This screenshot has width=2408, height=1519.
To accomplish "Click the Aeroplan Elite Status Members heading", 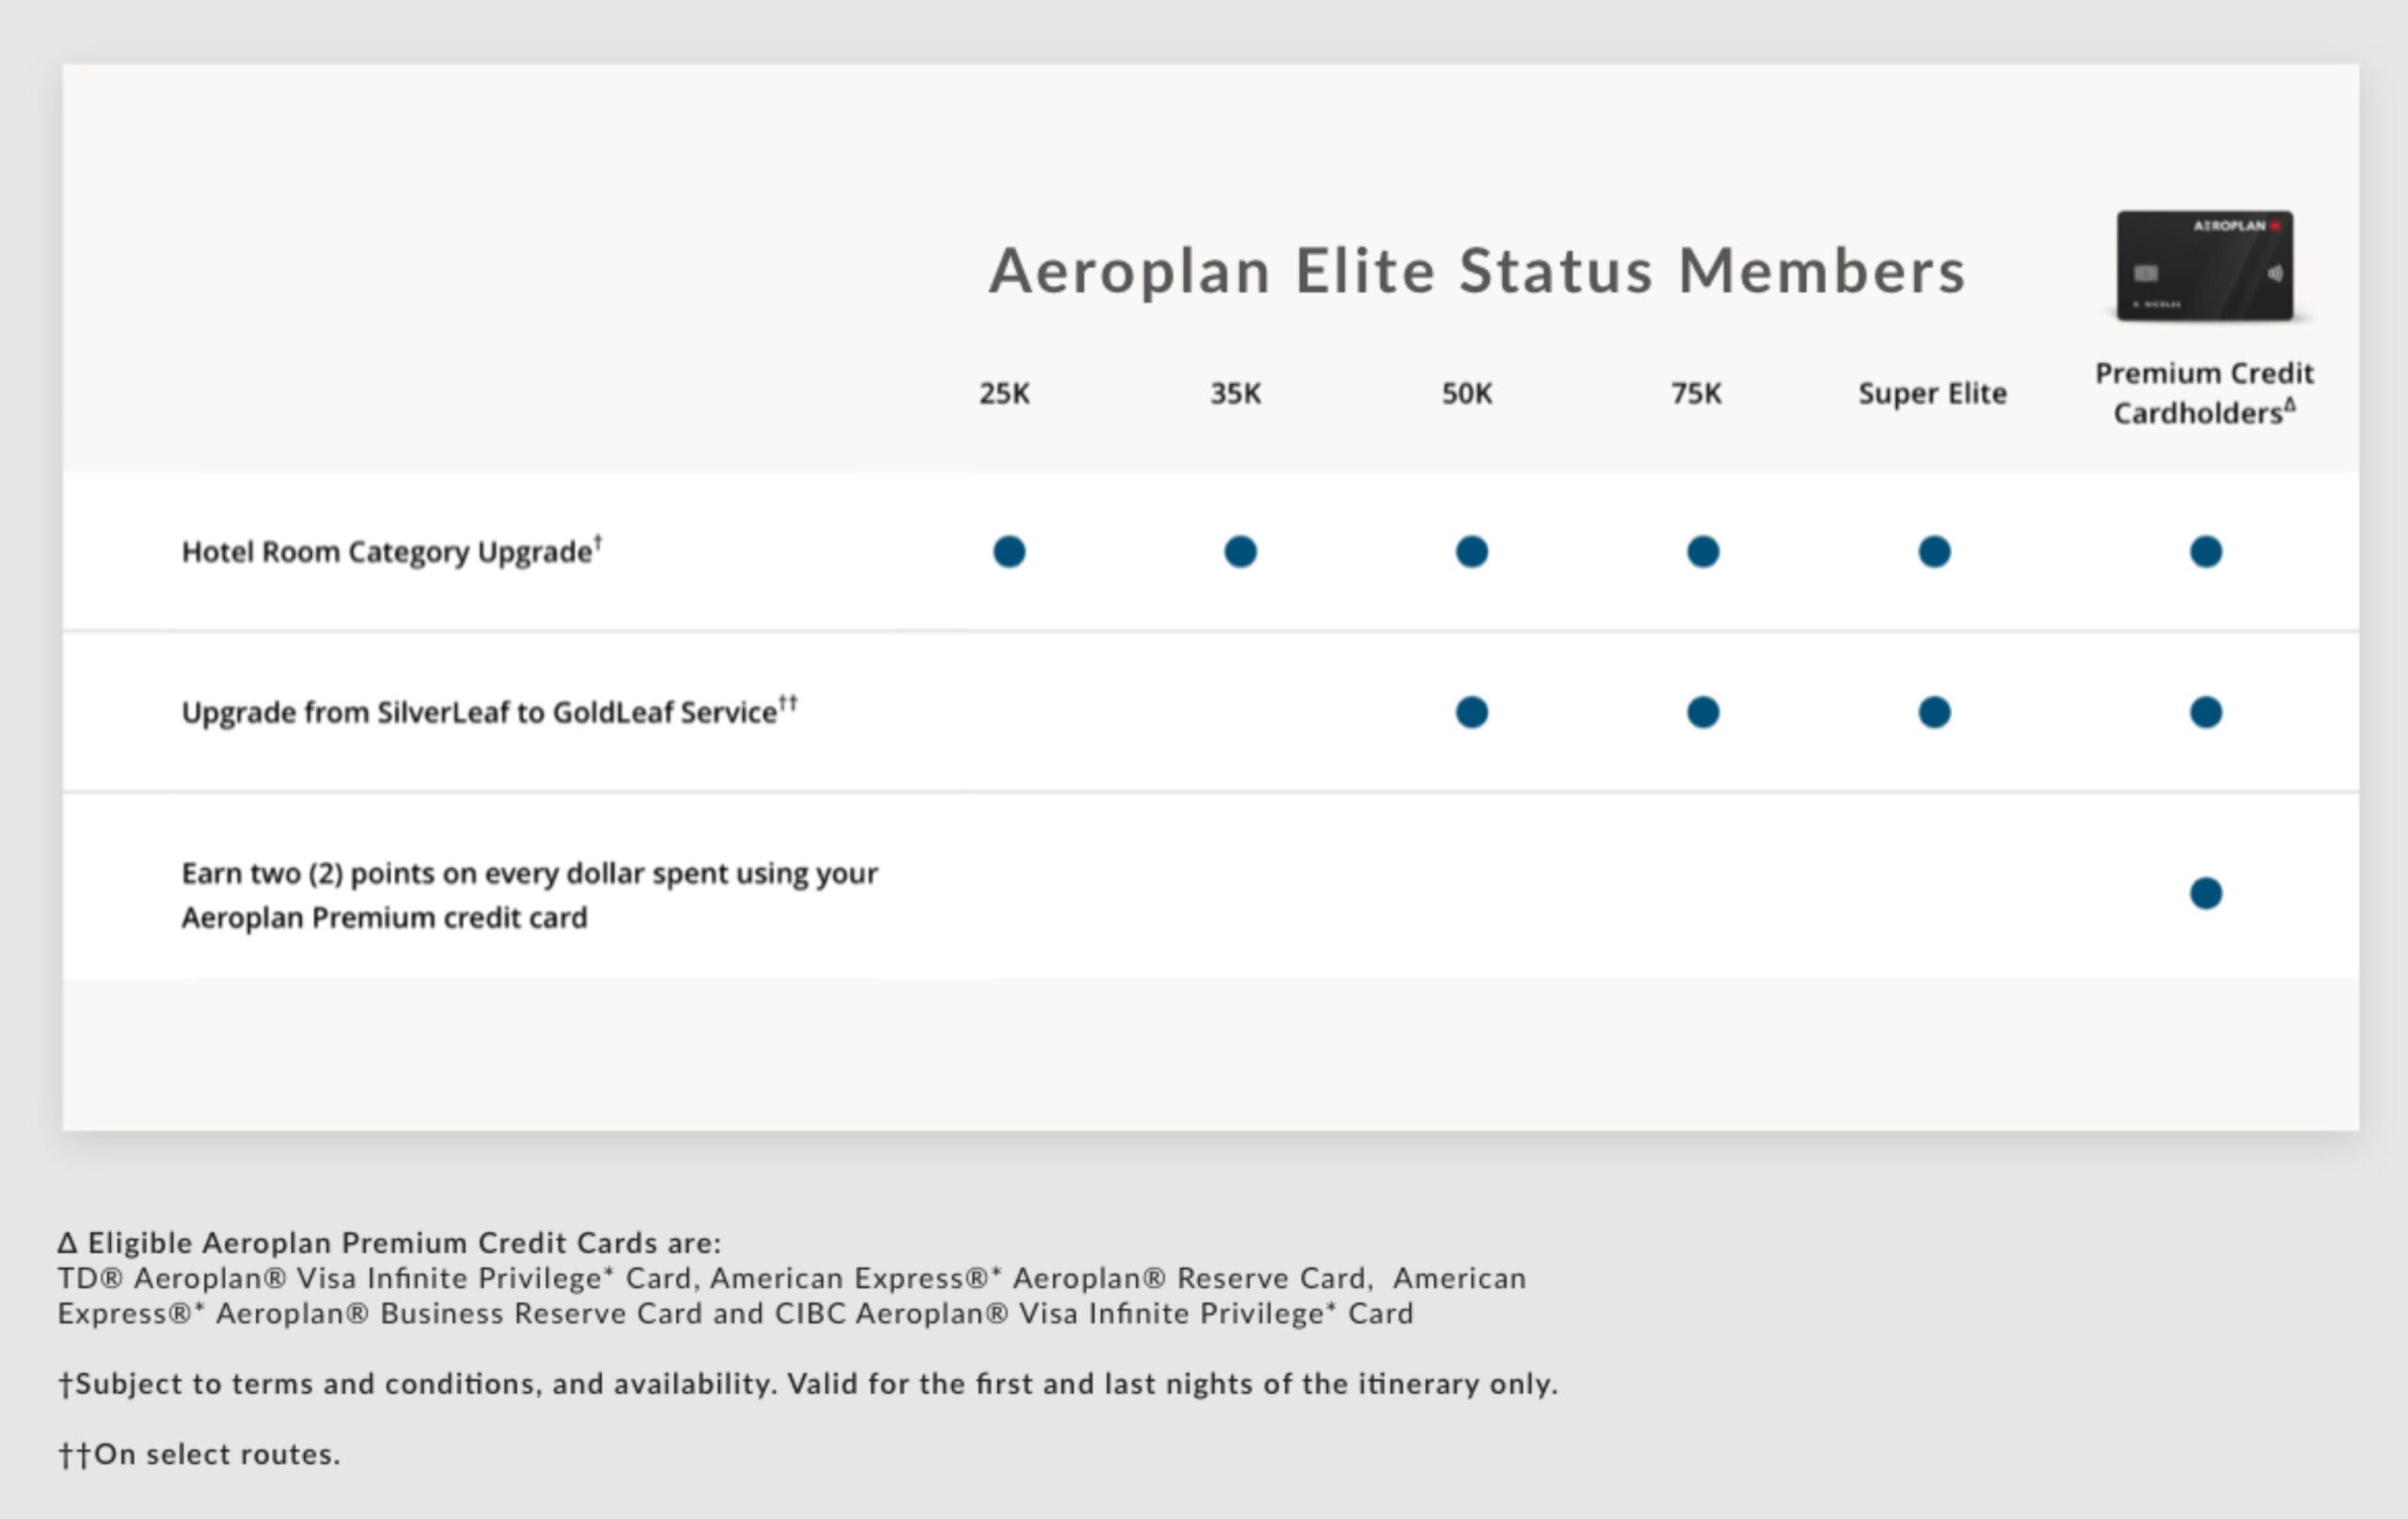I will [1477, 271].
